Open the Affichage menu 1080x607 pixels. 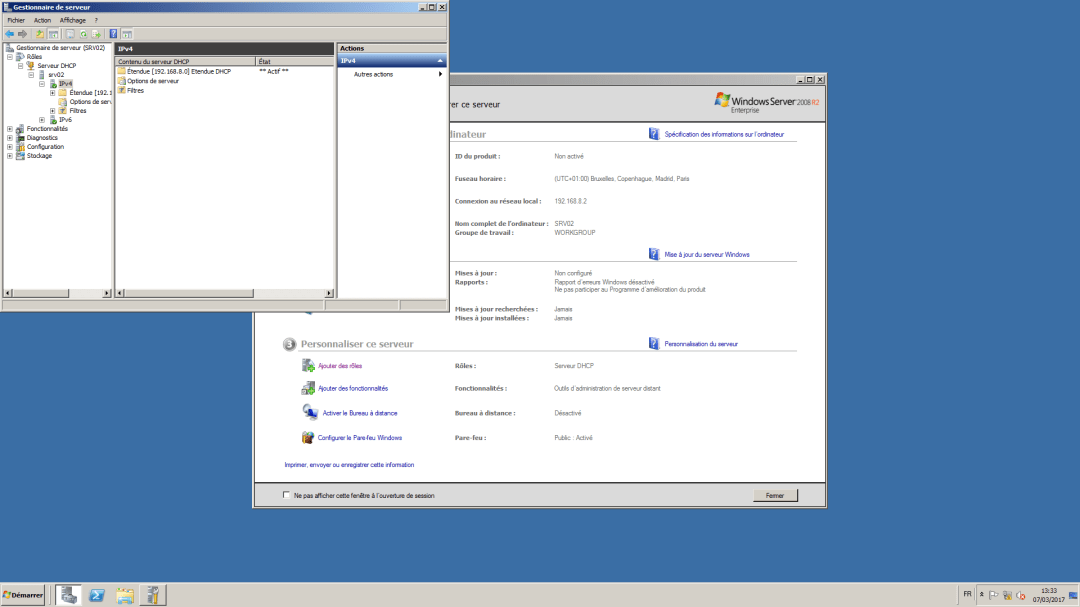(72, 20)
